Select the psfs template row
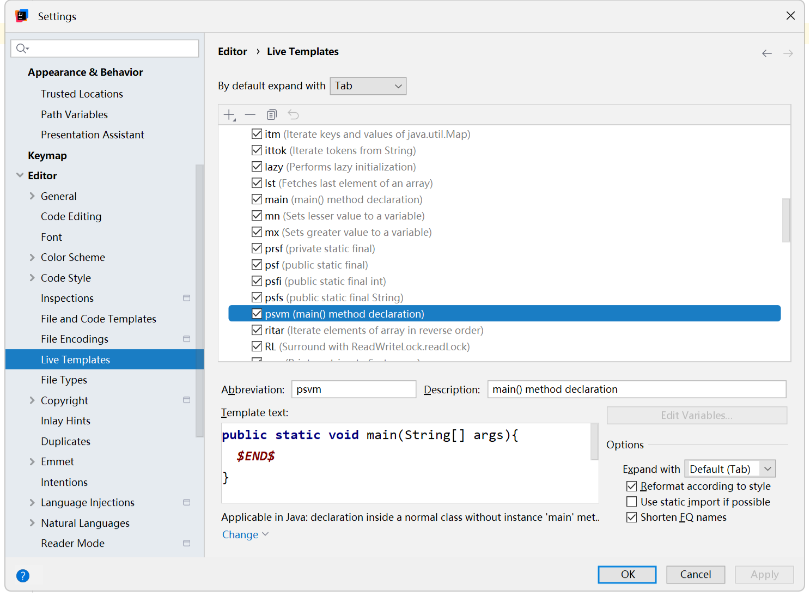This screenshot has width=809, height=593. tap(505, 297)
